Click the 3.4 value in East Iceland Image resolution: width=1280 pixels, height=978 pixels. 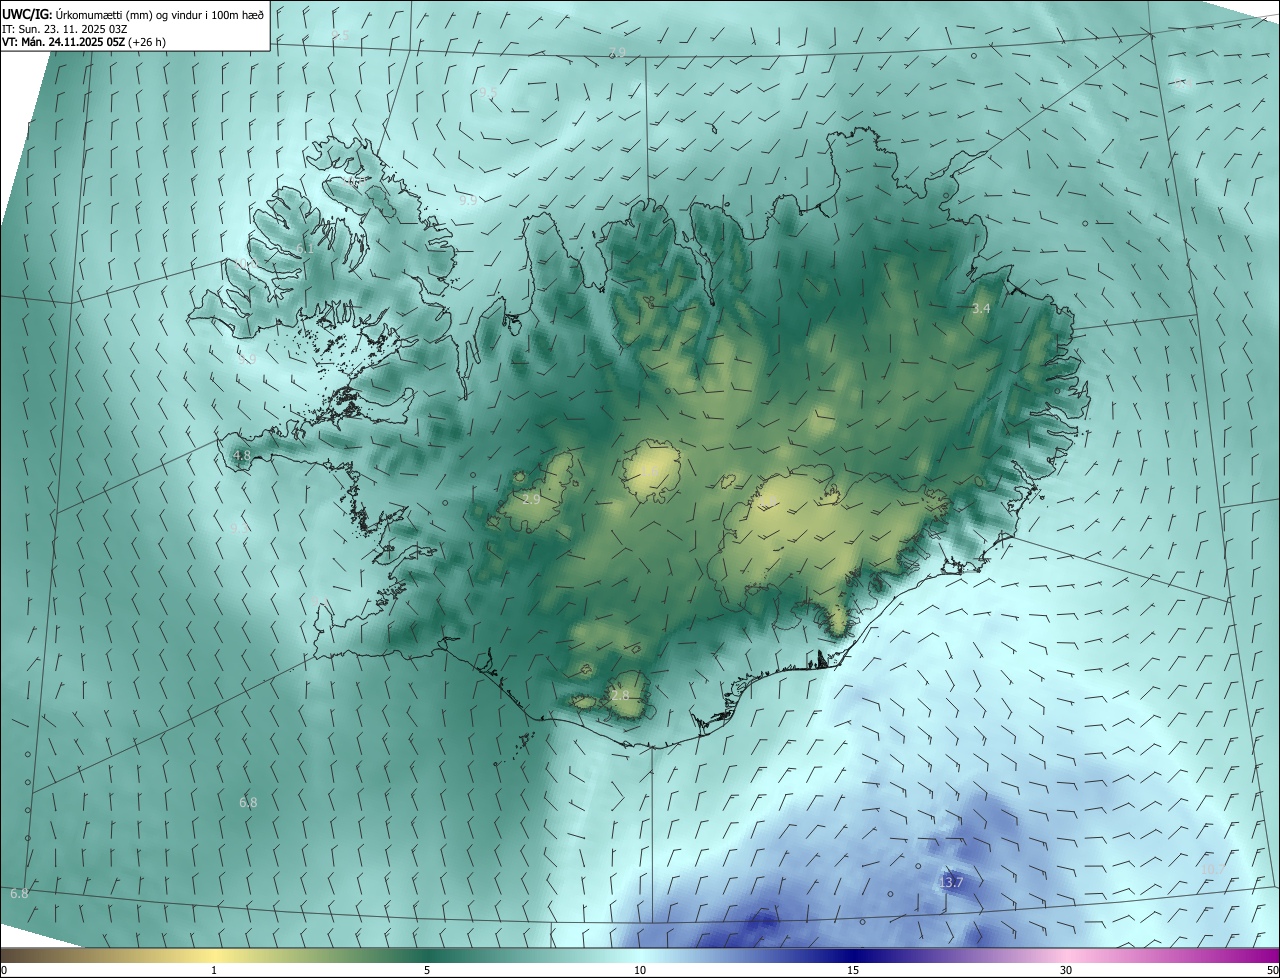pyautogui.click(x=981, y=309)
